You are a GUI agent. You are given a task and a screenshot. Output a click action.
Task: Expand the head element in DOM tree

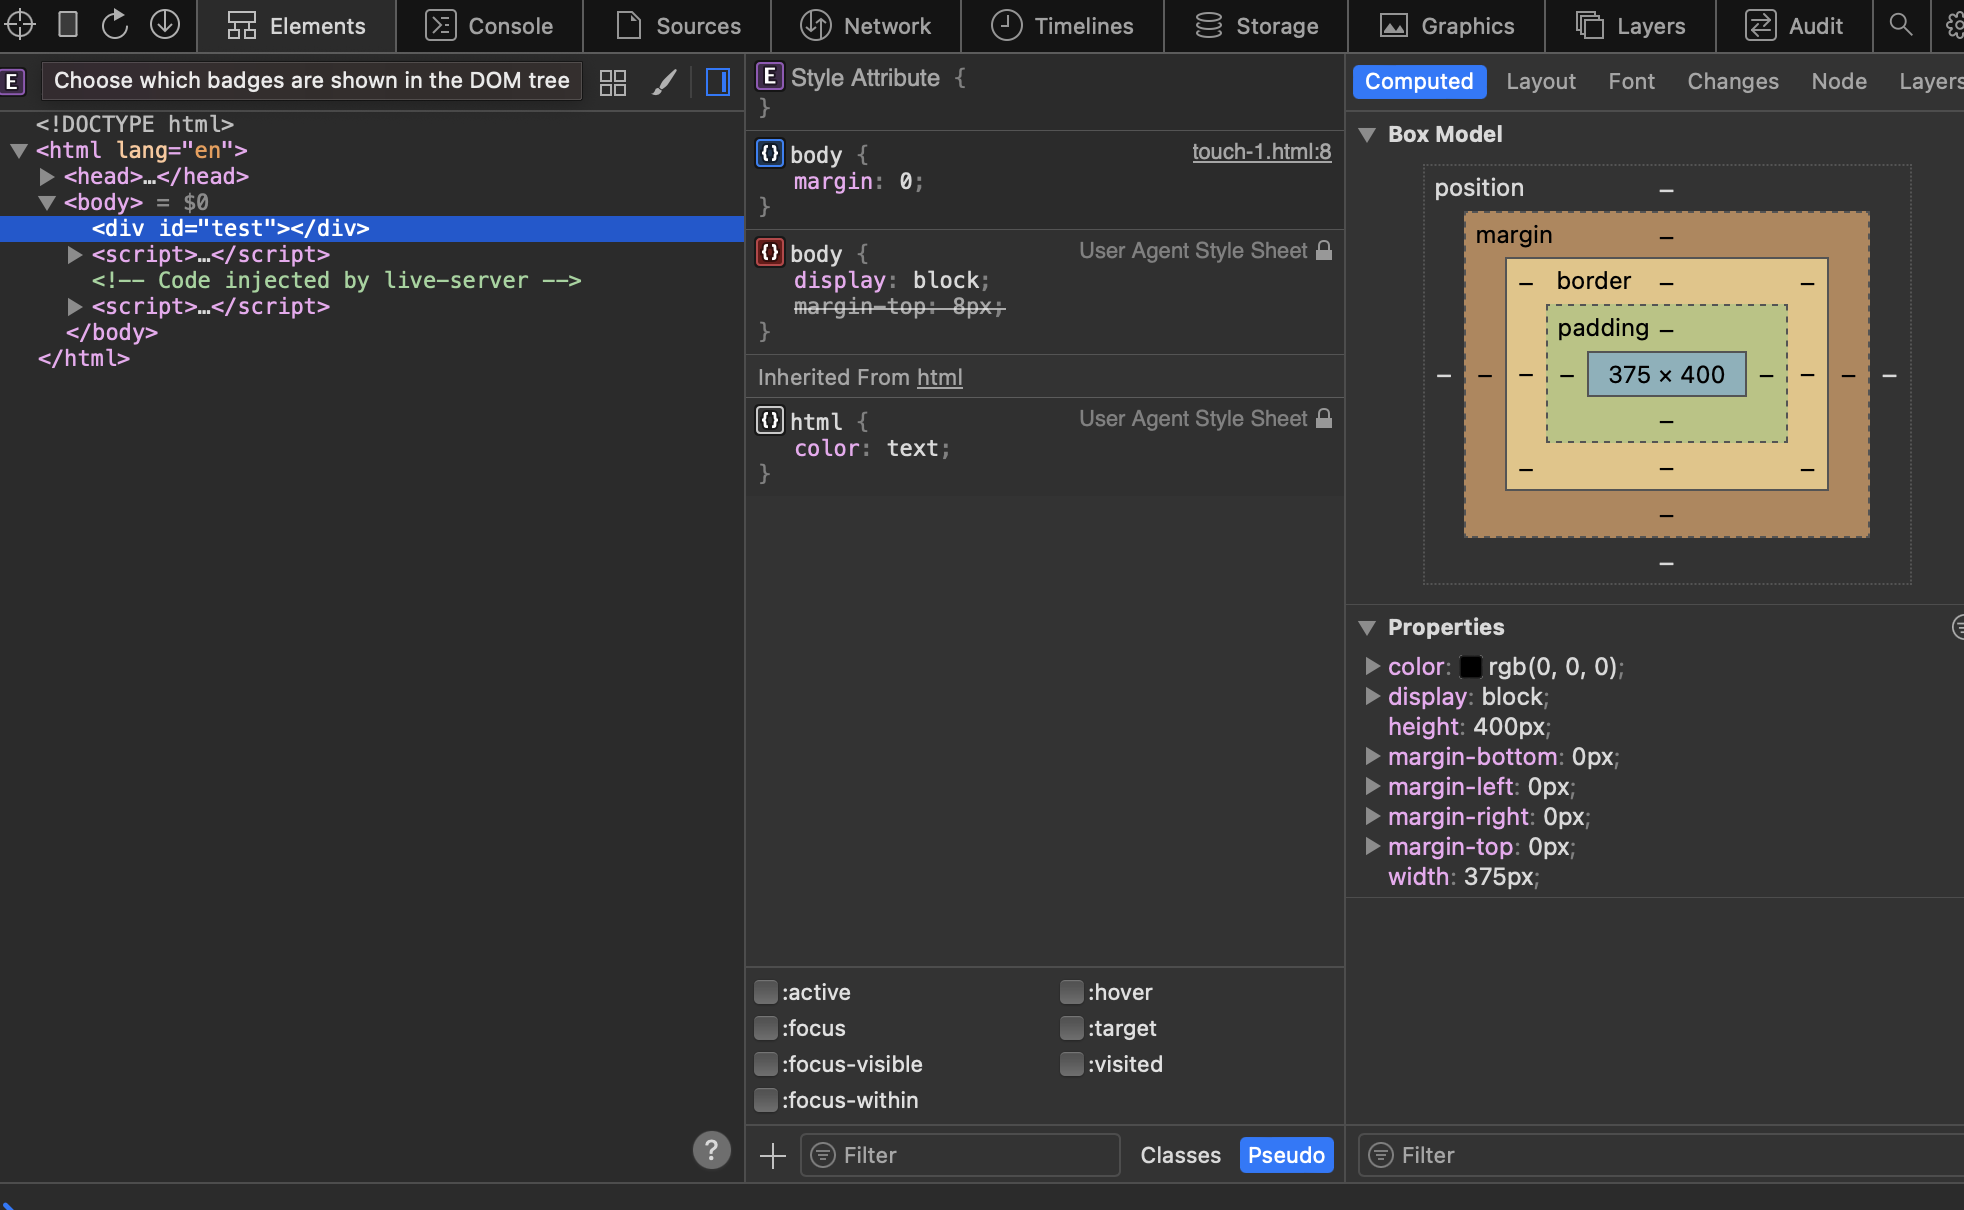[47, 177]
